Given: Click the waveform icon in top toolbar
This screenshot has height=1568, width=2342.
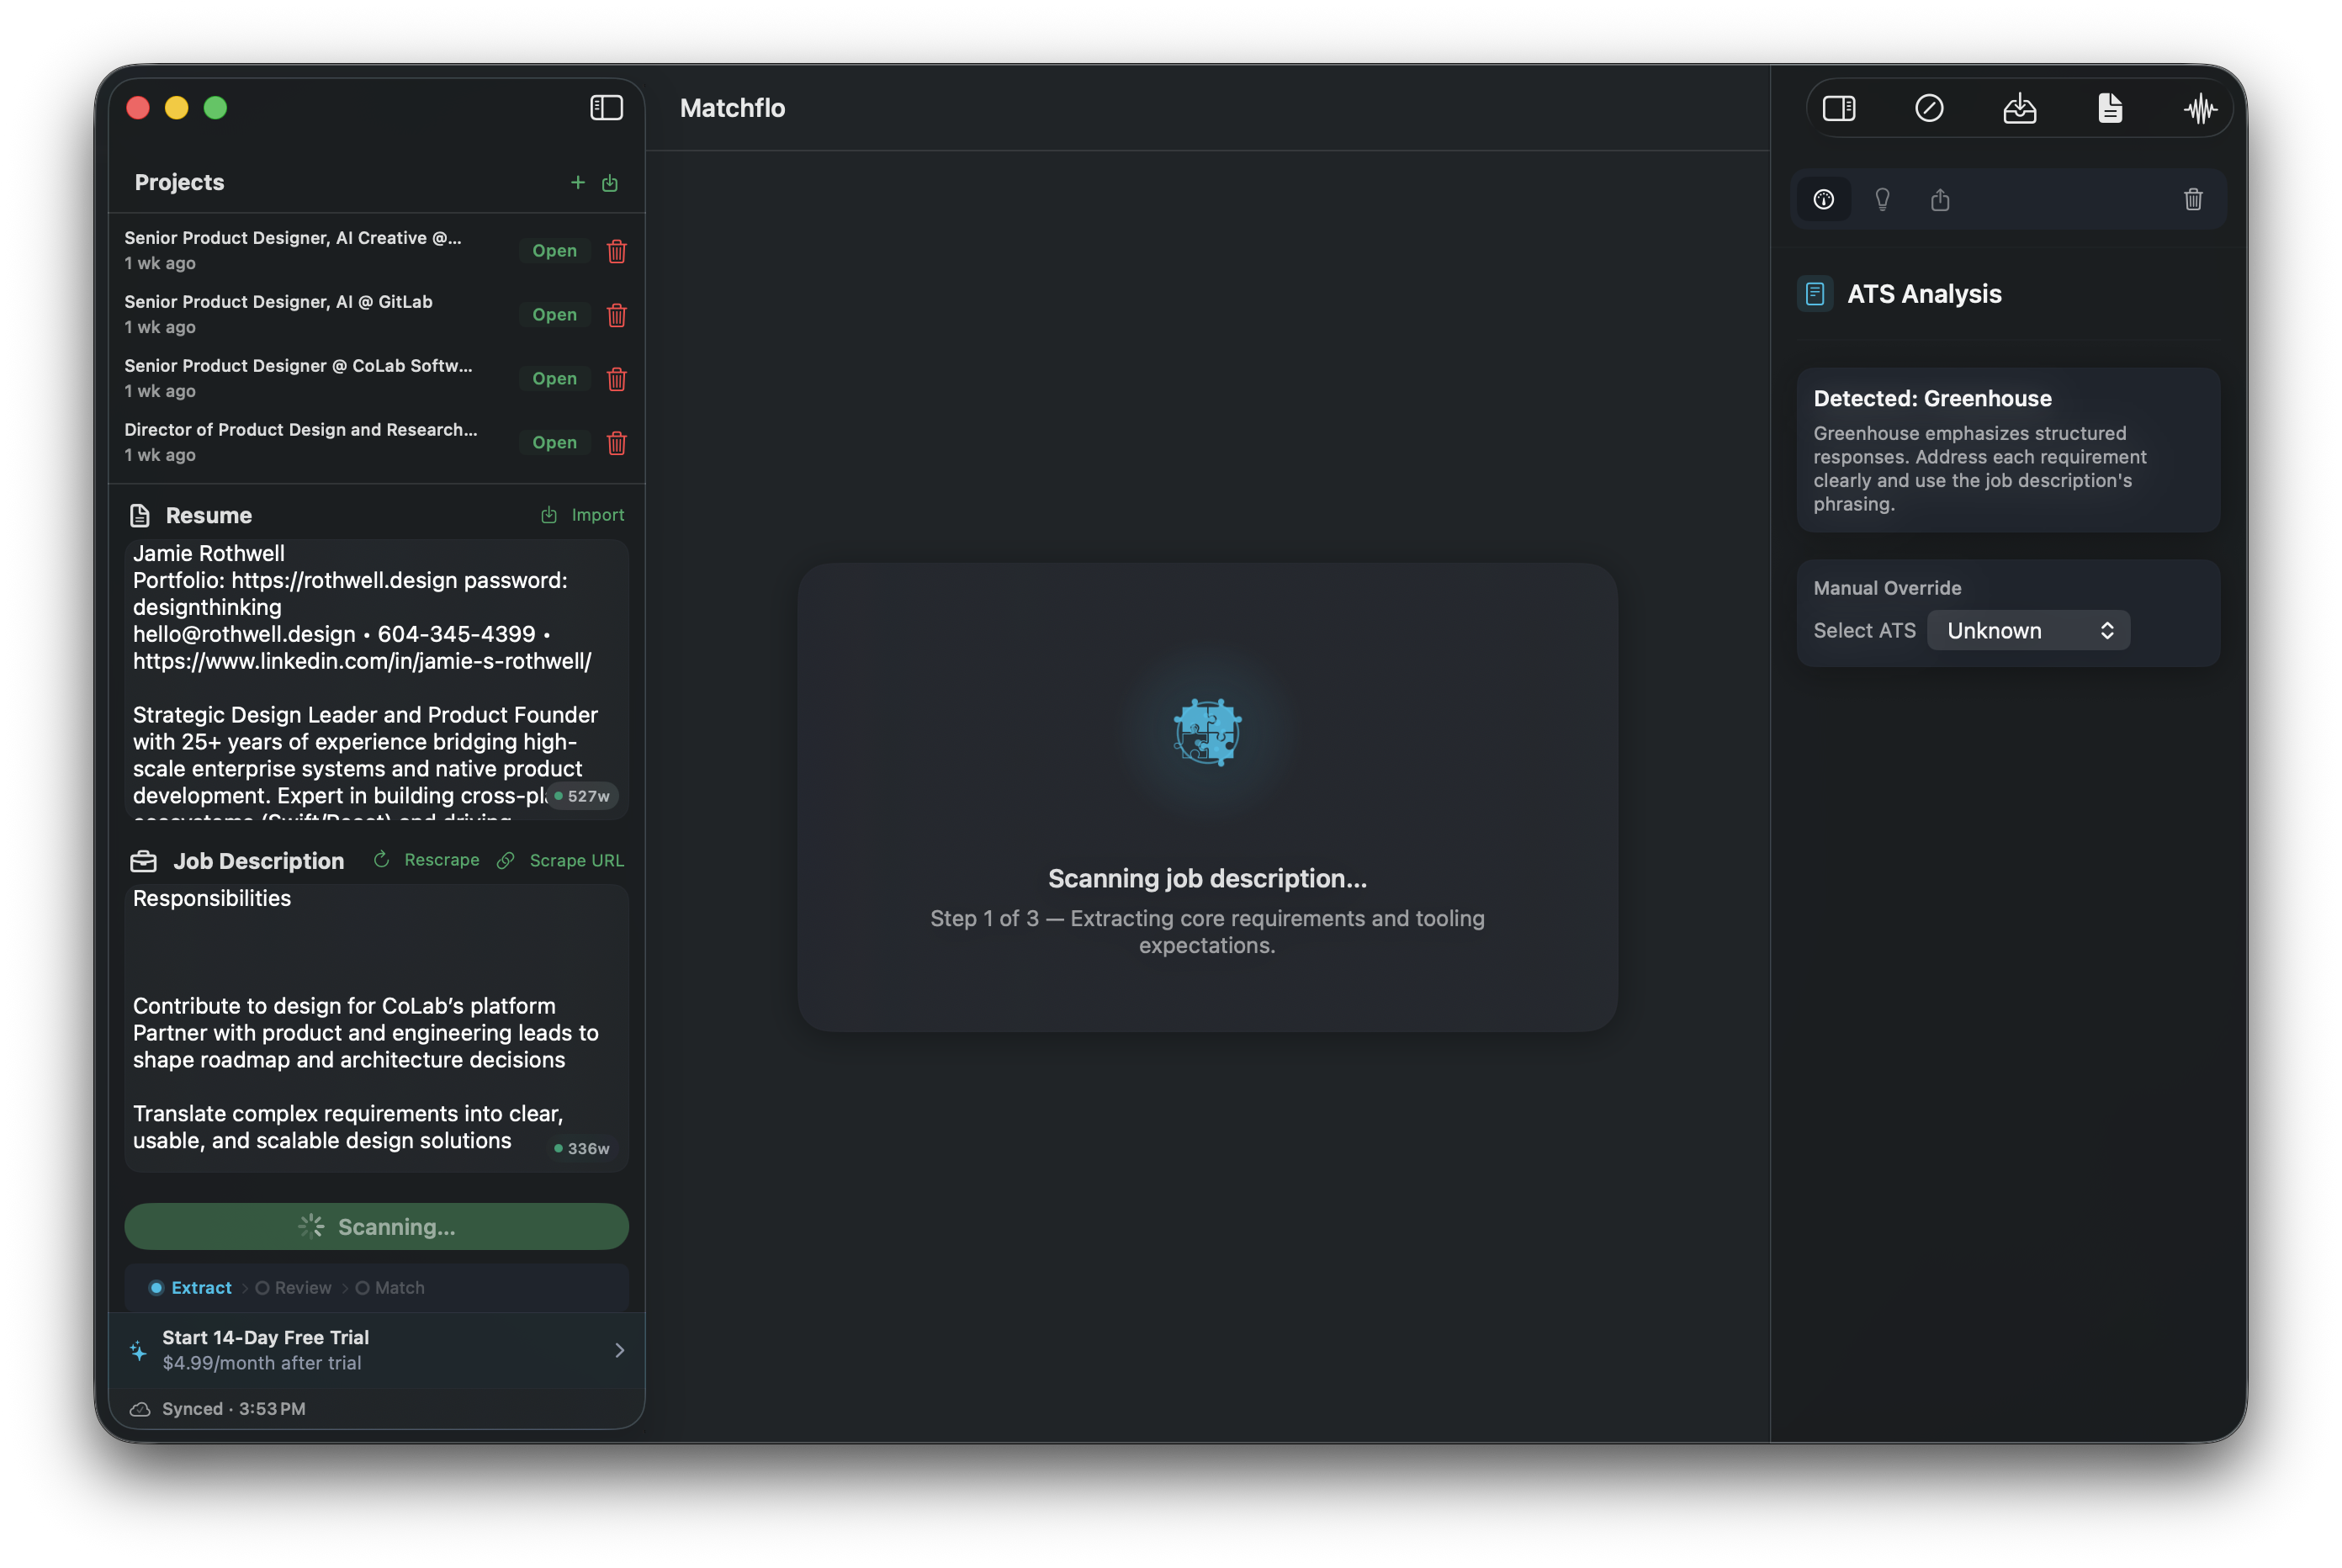Looking at the screenshot, I should [2200, 108].
